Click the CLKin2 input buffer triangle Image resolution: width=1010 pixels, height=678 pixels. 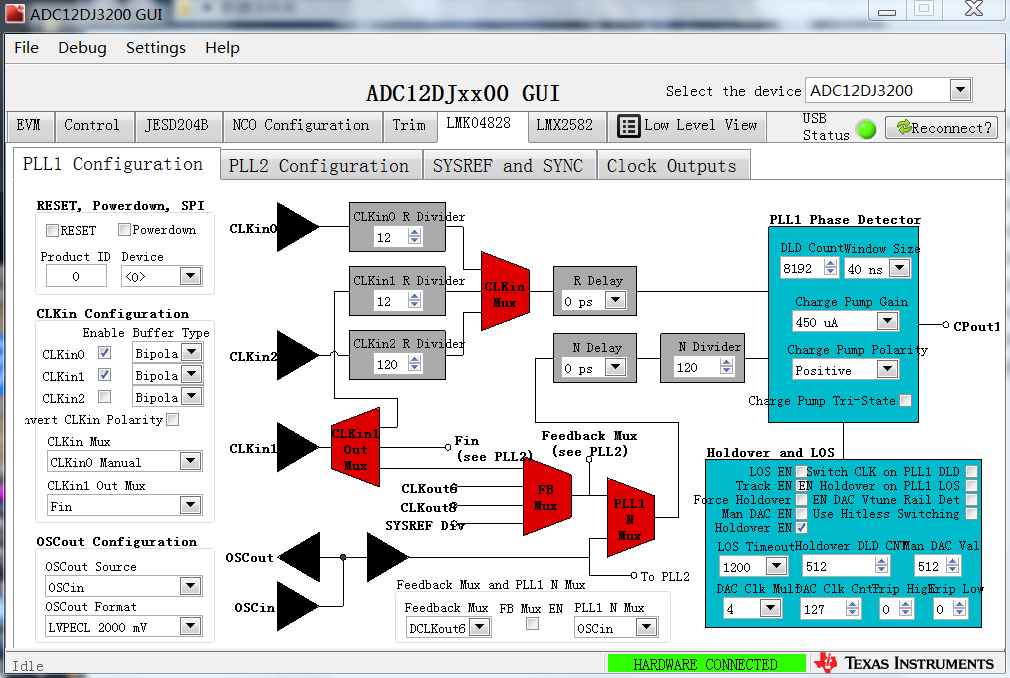coord(298,354)
